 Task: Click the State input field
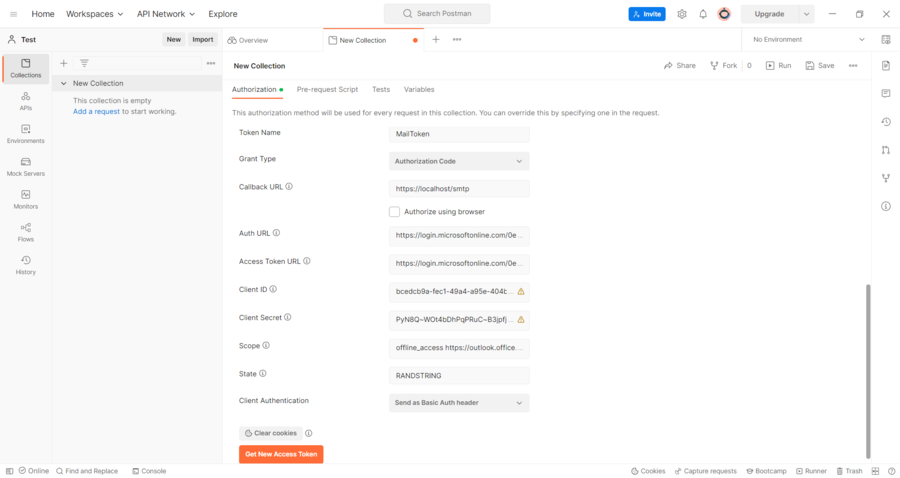[x=459, y=376]
